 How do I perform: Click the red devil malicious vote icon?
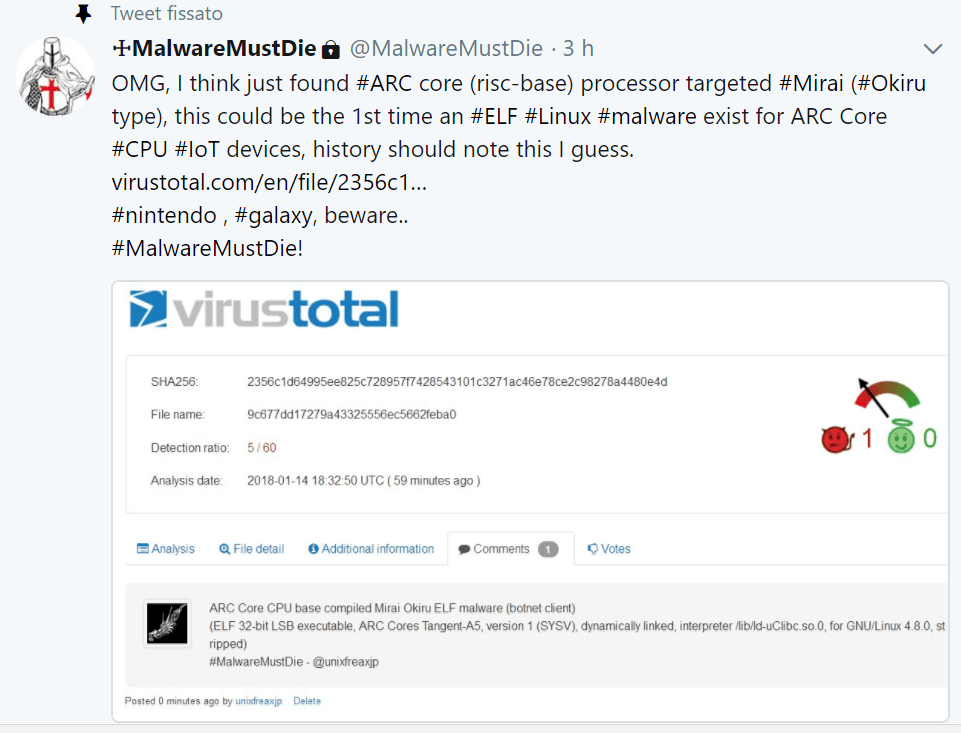[837, 439]
